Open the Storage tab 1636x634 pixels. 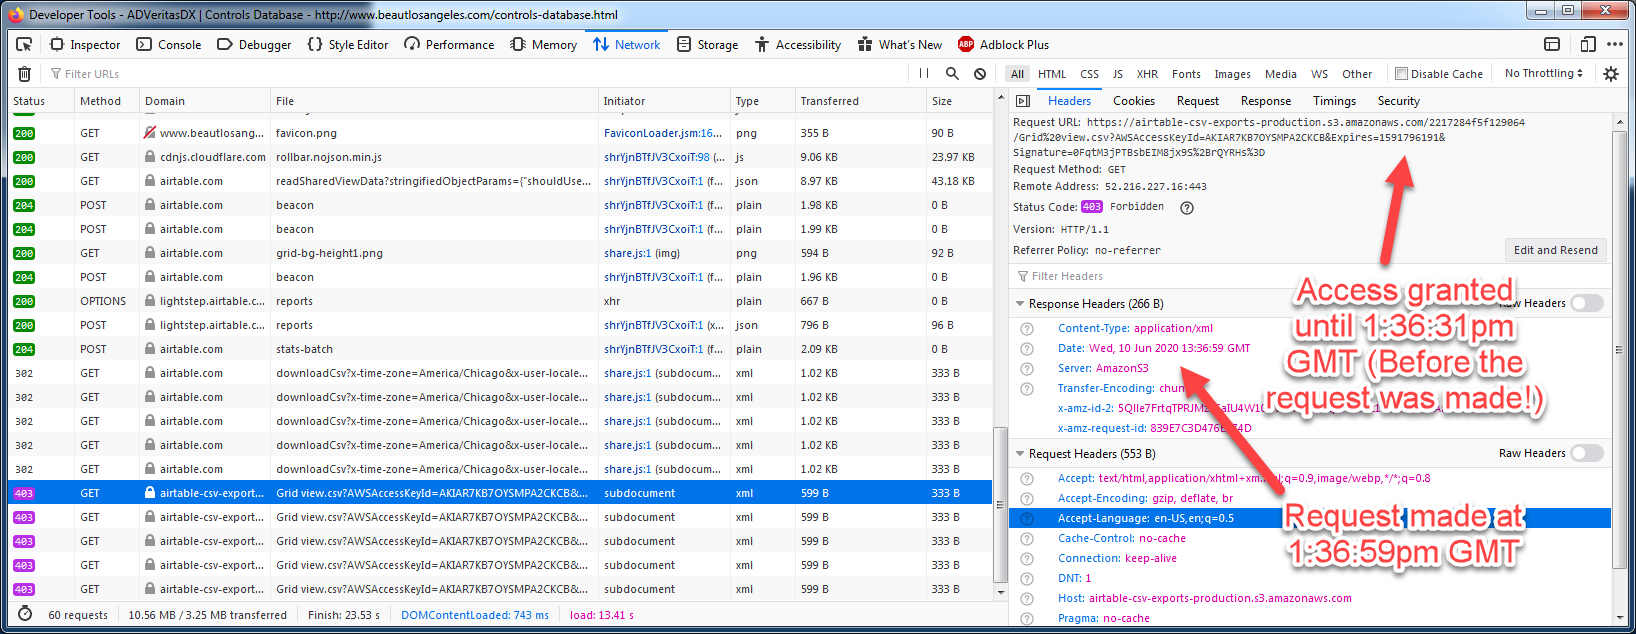pos(707,44)
